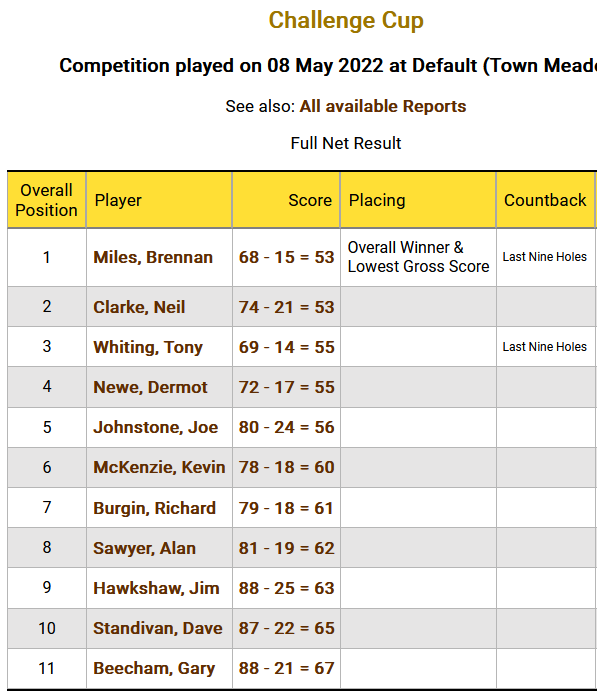The width and height of the screenshot is (597, 699).
Task: Click the Challenge Cup page title
Action: (346, 21)
